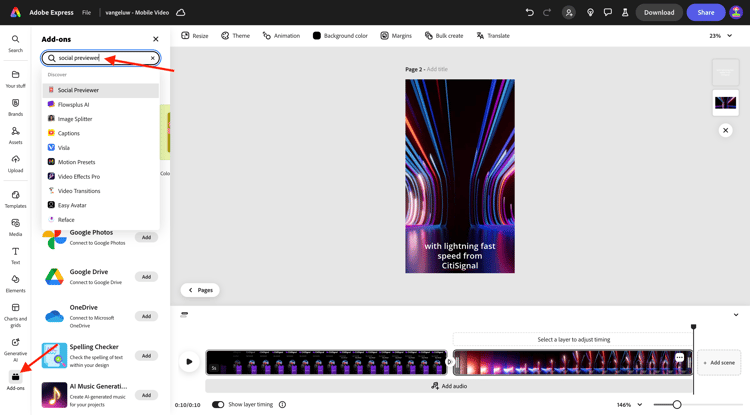Select Video Effects Pro suggestion
The height and width of the screenshot is (415, 750).
[100, 176]
